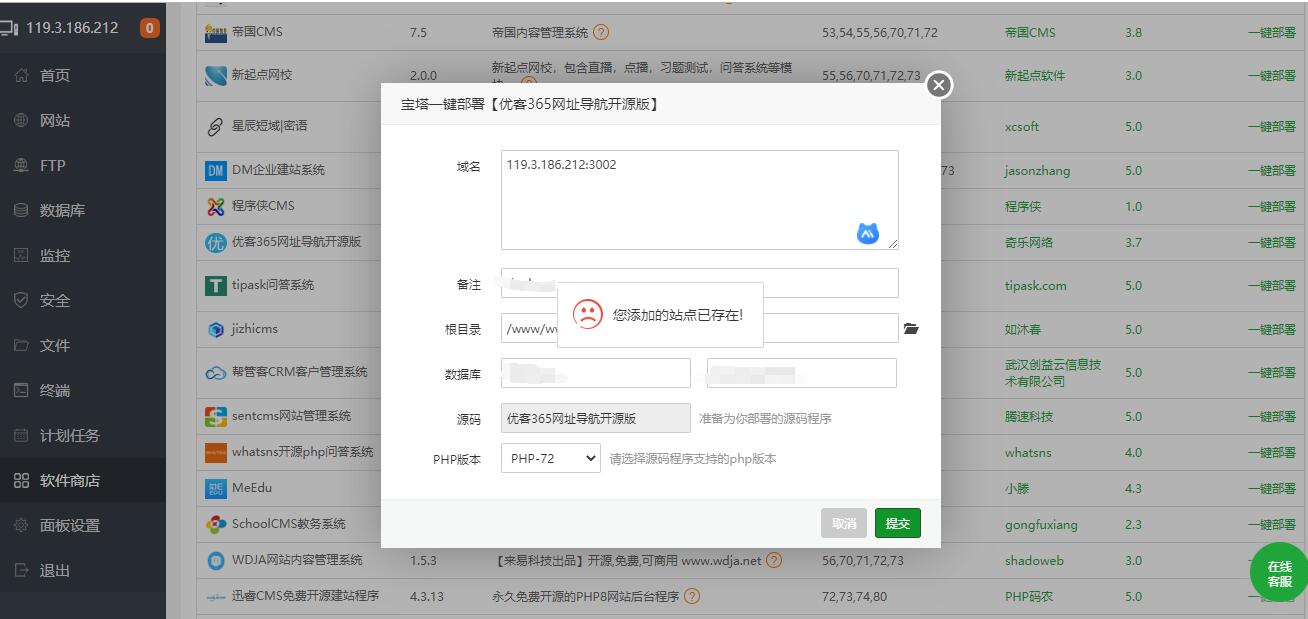Click the help icon beside 永久免费开源的PHP8网站后台程序

click(x=692, y=596)
